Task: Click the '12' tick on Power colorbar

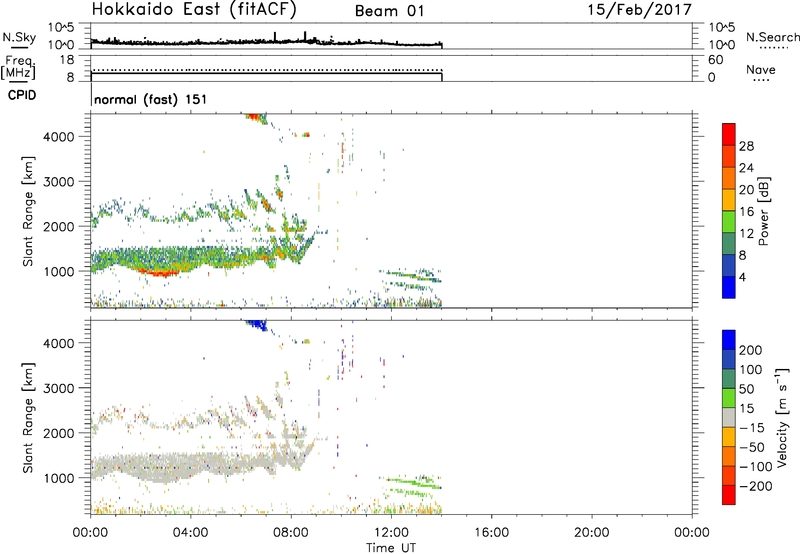Action: 746,234
